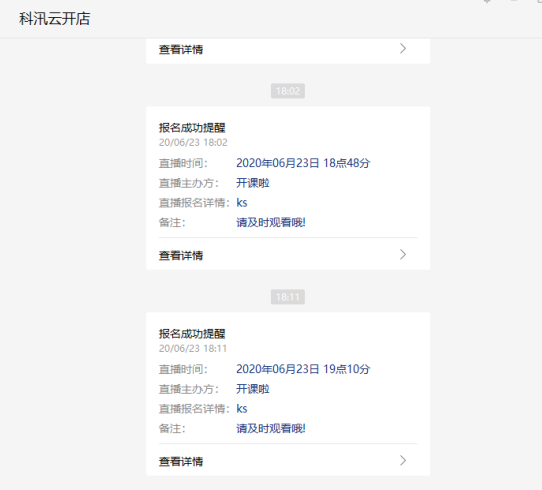Click the ks value in the 18点48分 card
Image resolution: width=542 pixels, height=490 pixels.
click(242, 202)
